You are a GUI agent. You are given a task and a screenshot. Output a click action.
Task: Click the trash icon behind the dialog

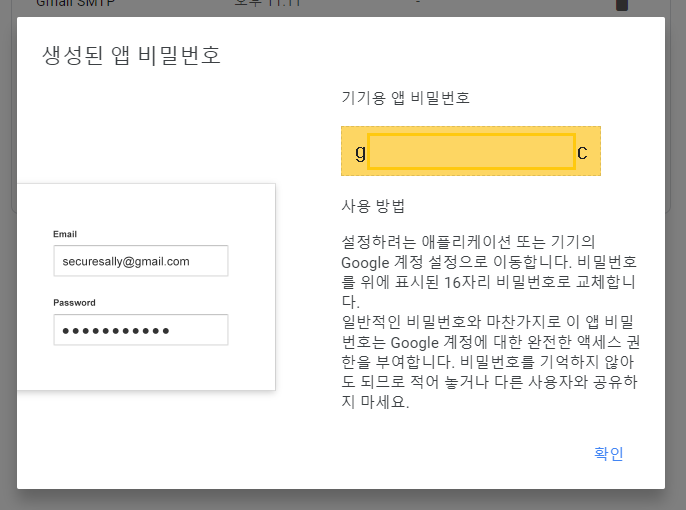(x=622, y=4)
